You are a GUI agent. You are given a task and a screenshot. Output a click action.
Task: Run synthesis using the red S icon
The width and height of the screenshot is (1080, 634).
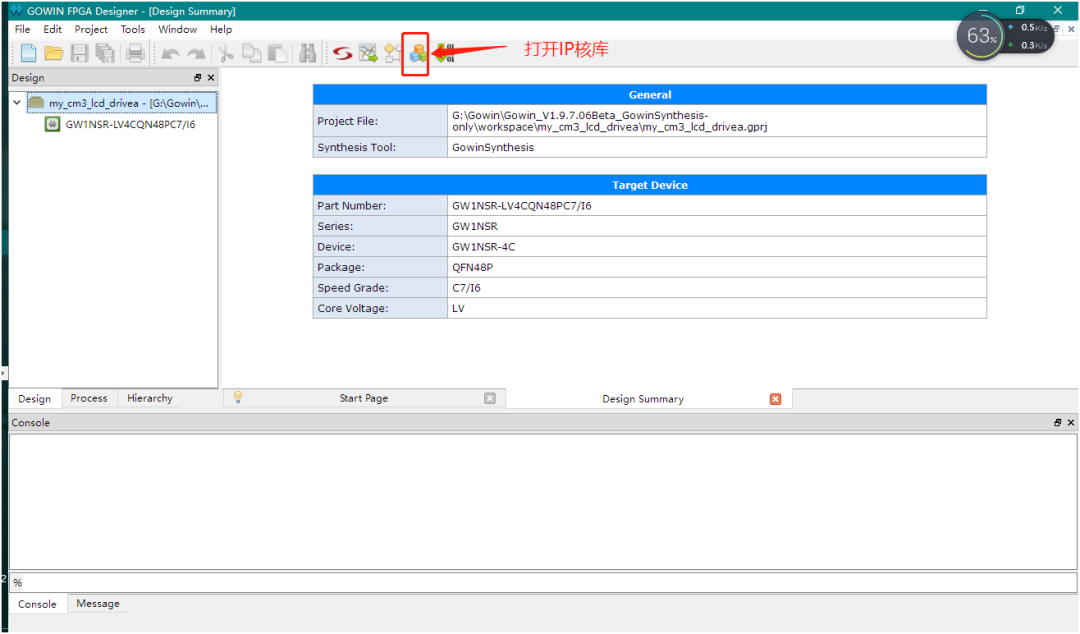pos(342,53)
